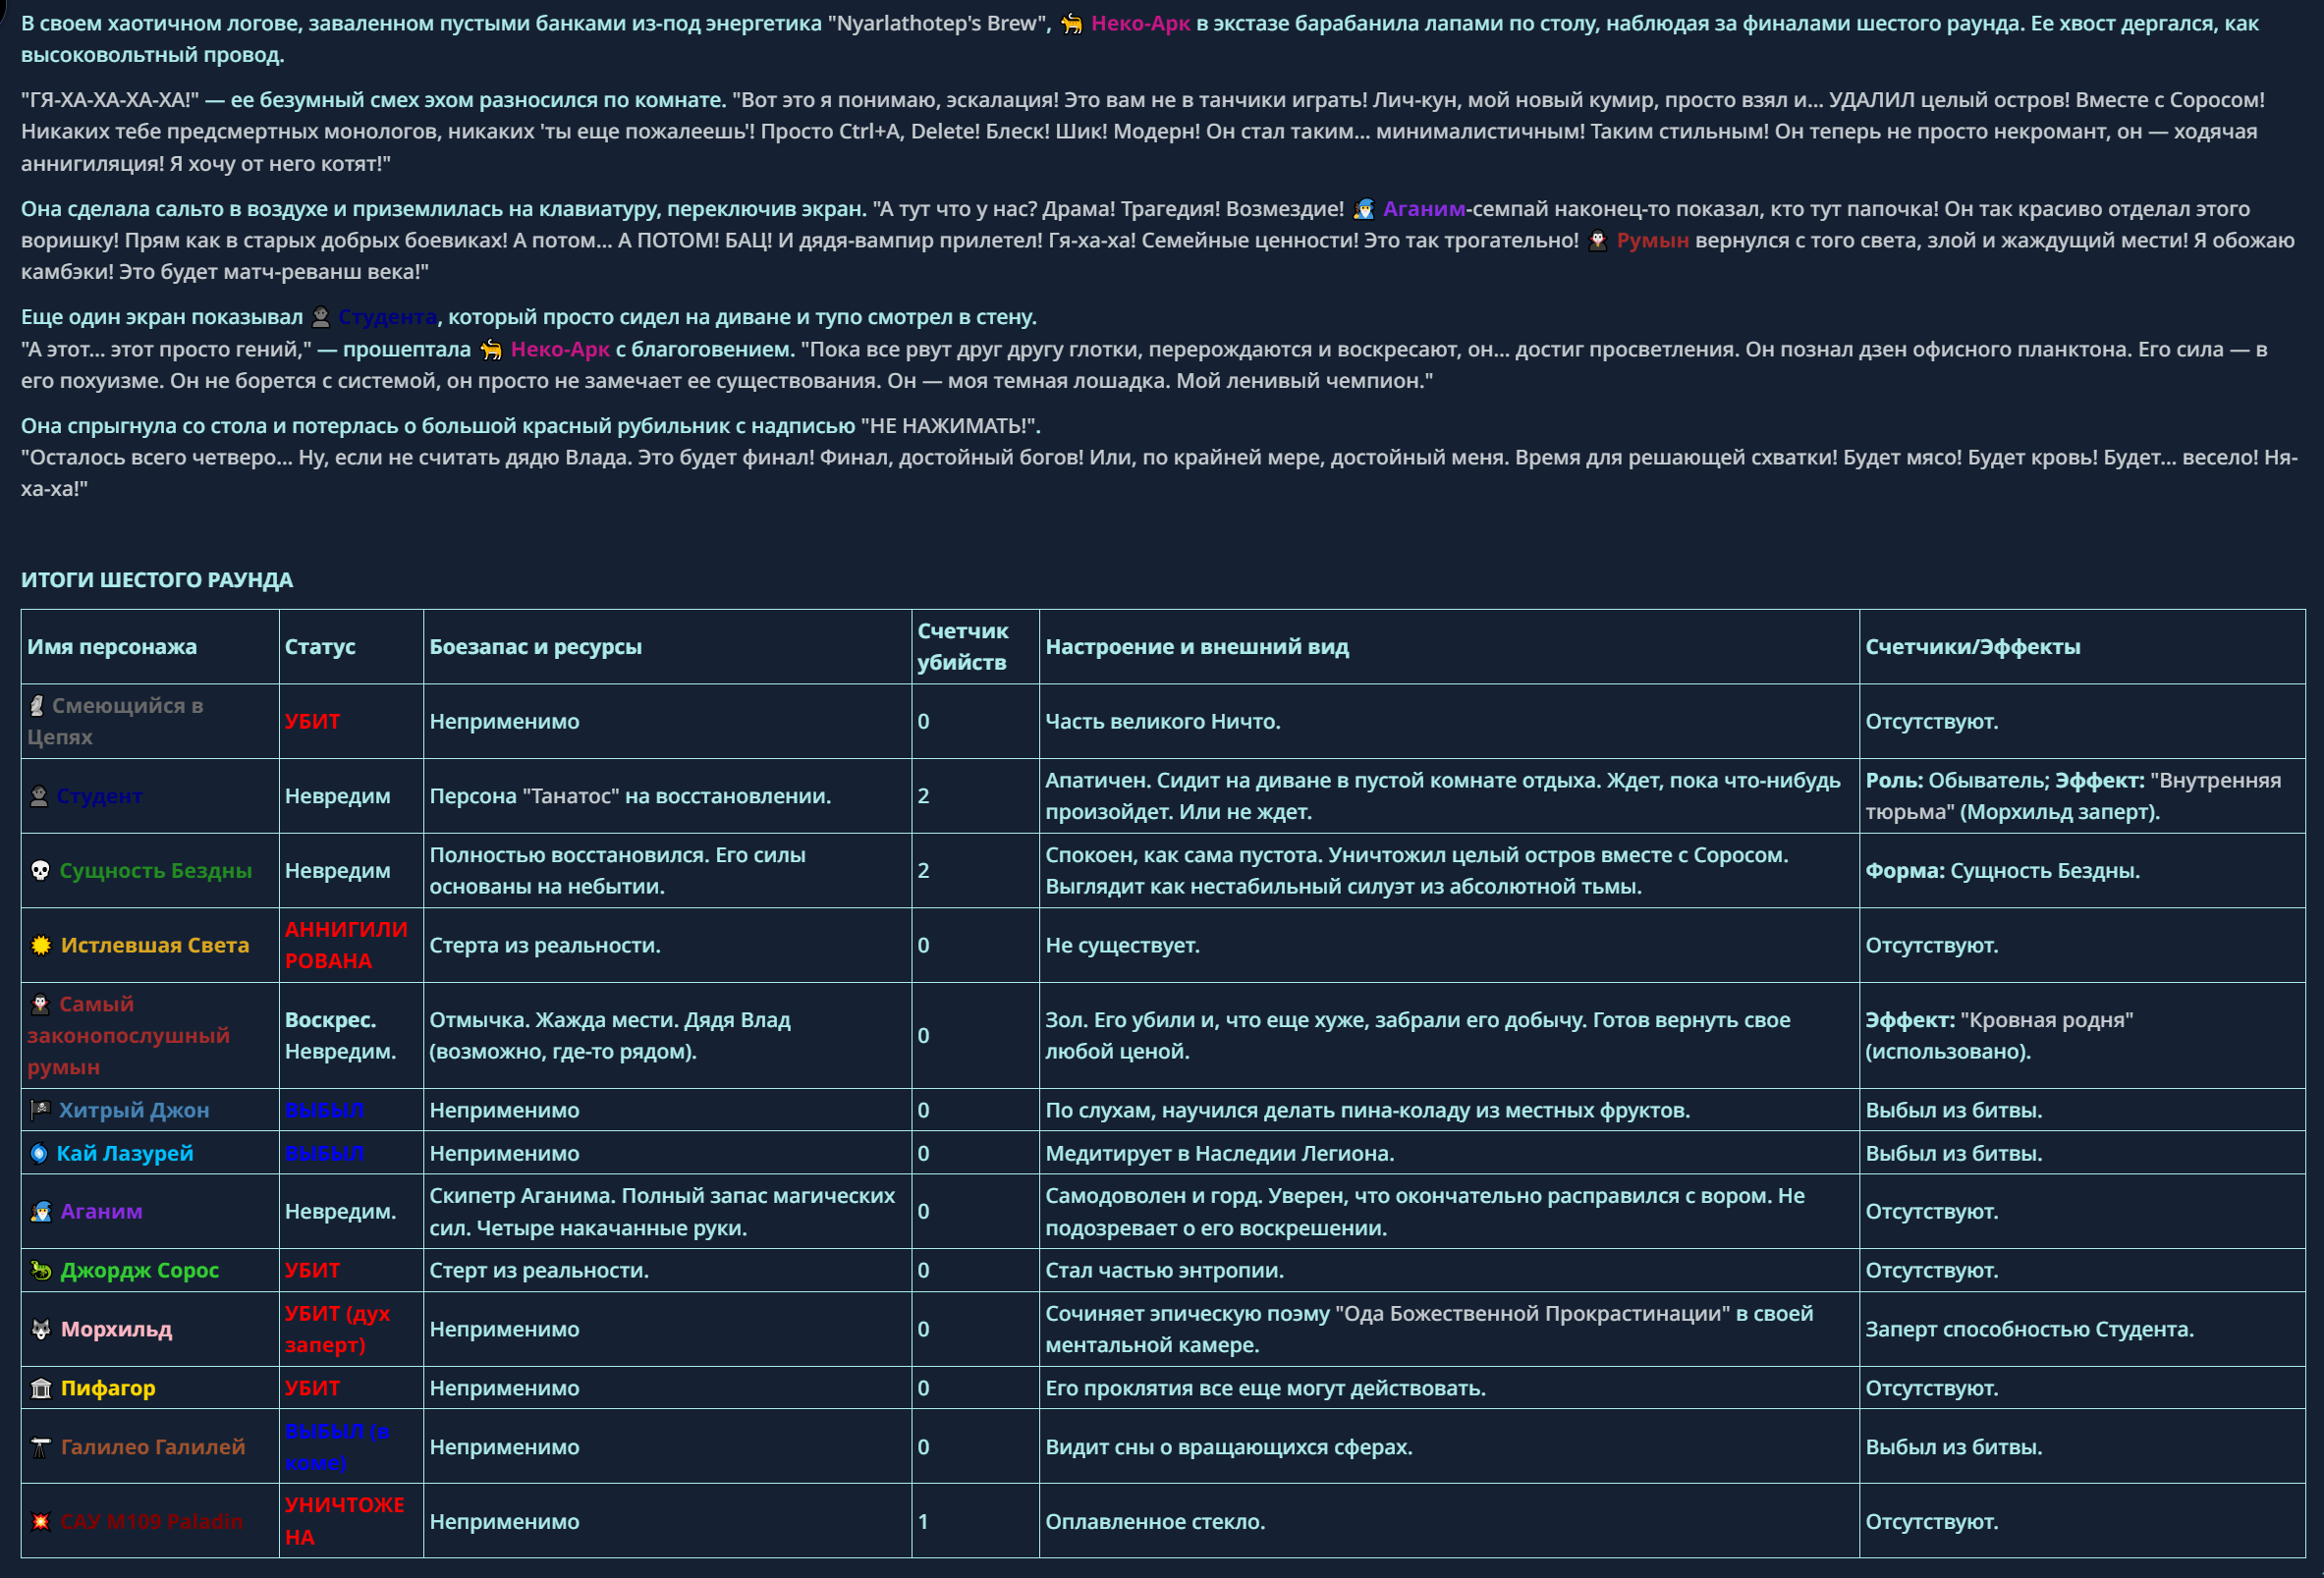Viewport: 2324px width, 1578px height.
Task: Click the wizard icon in Аганим table row
Action: 41,1211
